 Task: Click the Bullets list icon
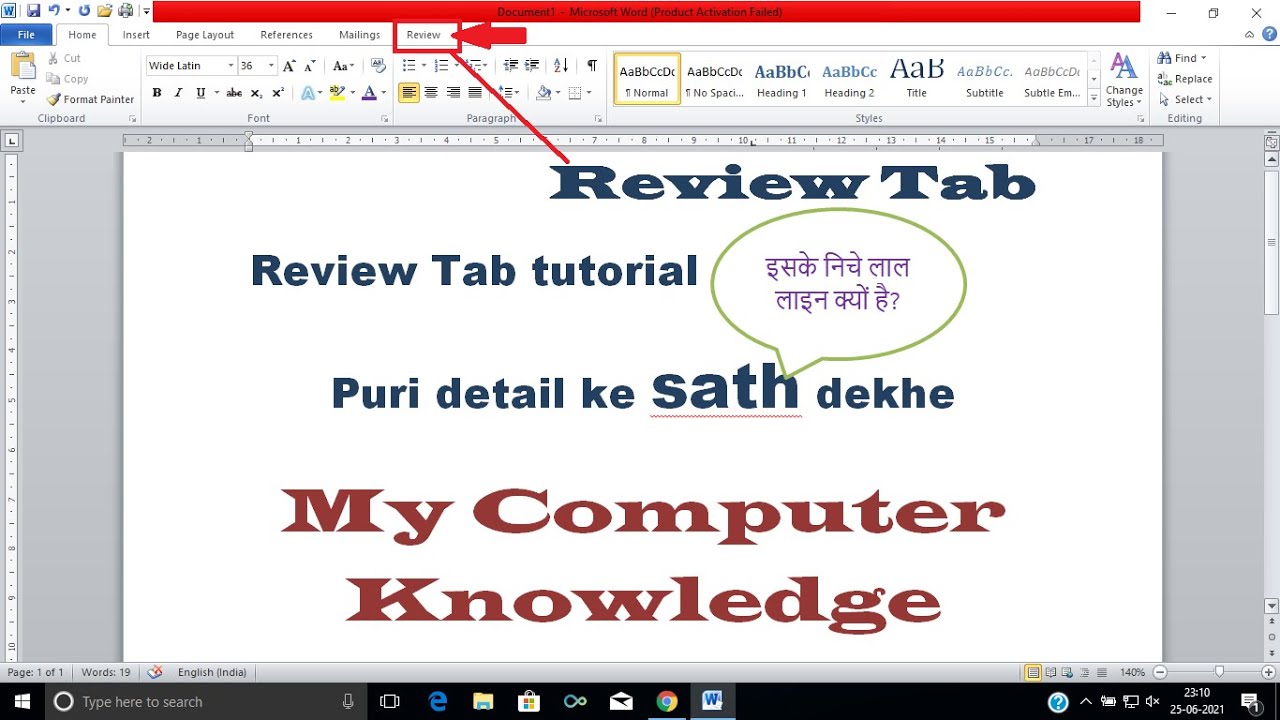point(409,66)
